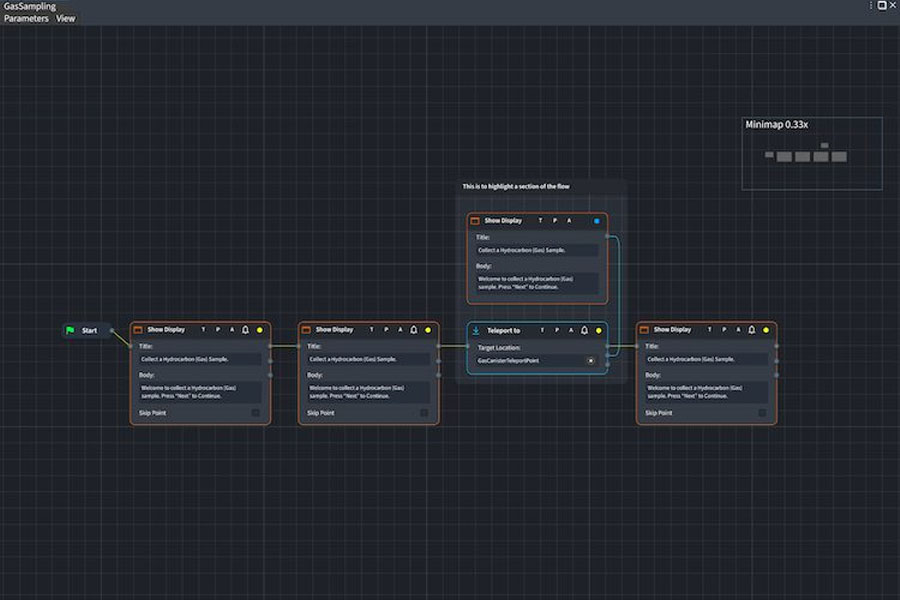
Task: Click P on the Show Display node right of Teleport to
Action: (x=724, y=330)
